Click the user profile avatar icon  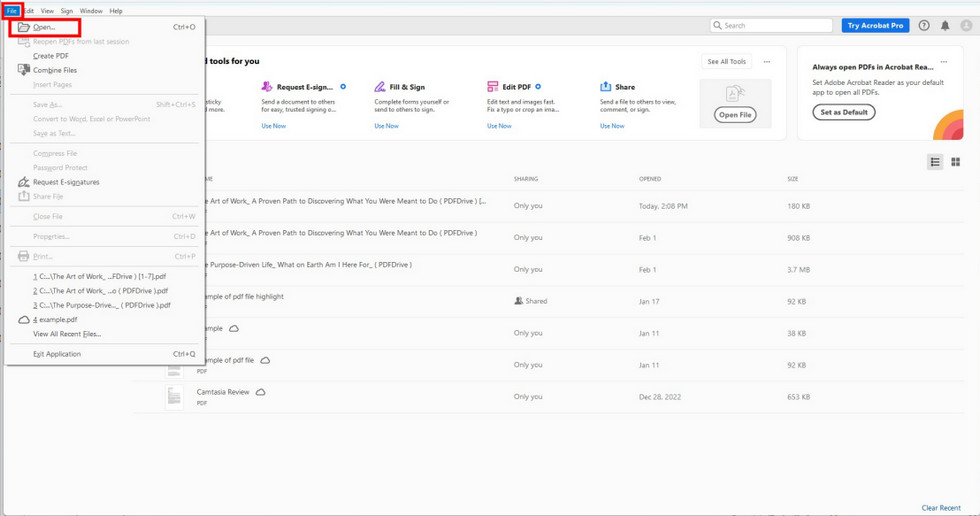click(x=966, y=25)
